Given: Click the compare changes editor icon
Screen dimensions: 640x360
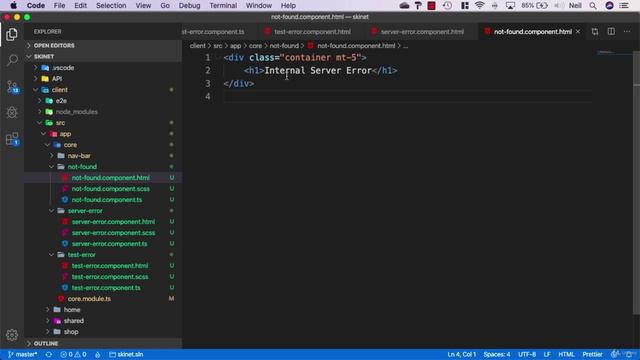Looking at the screenshot, I should tap(595, 31).
